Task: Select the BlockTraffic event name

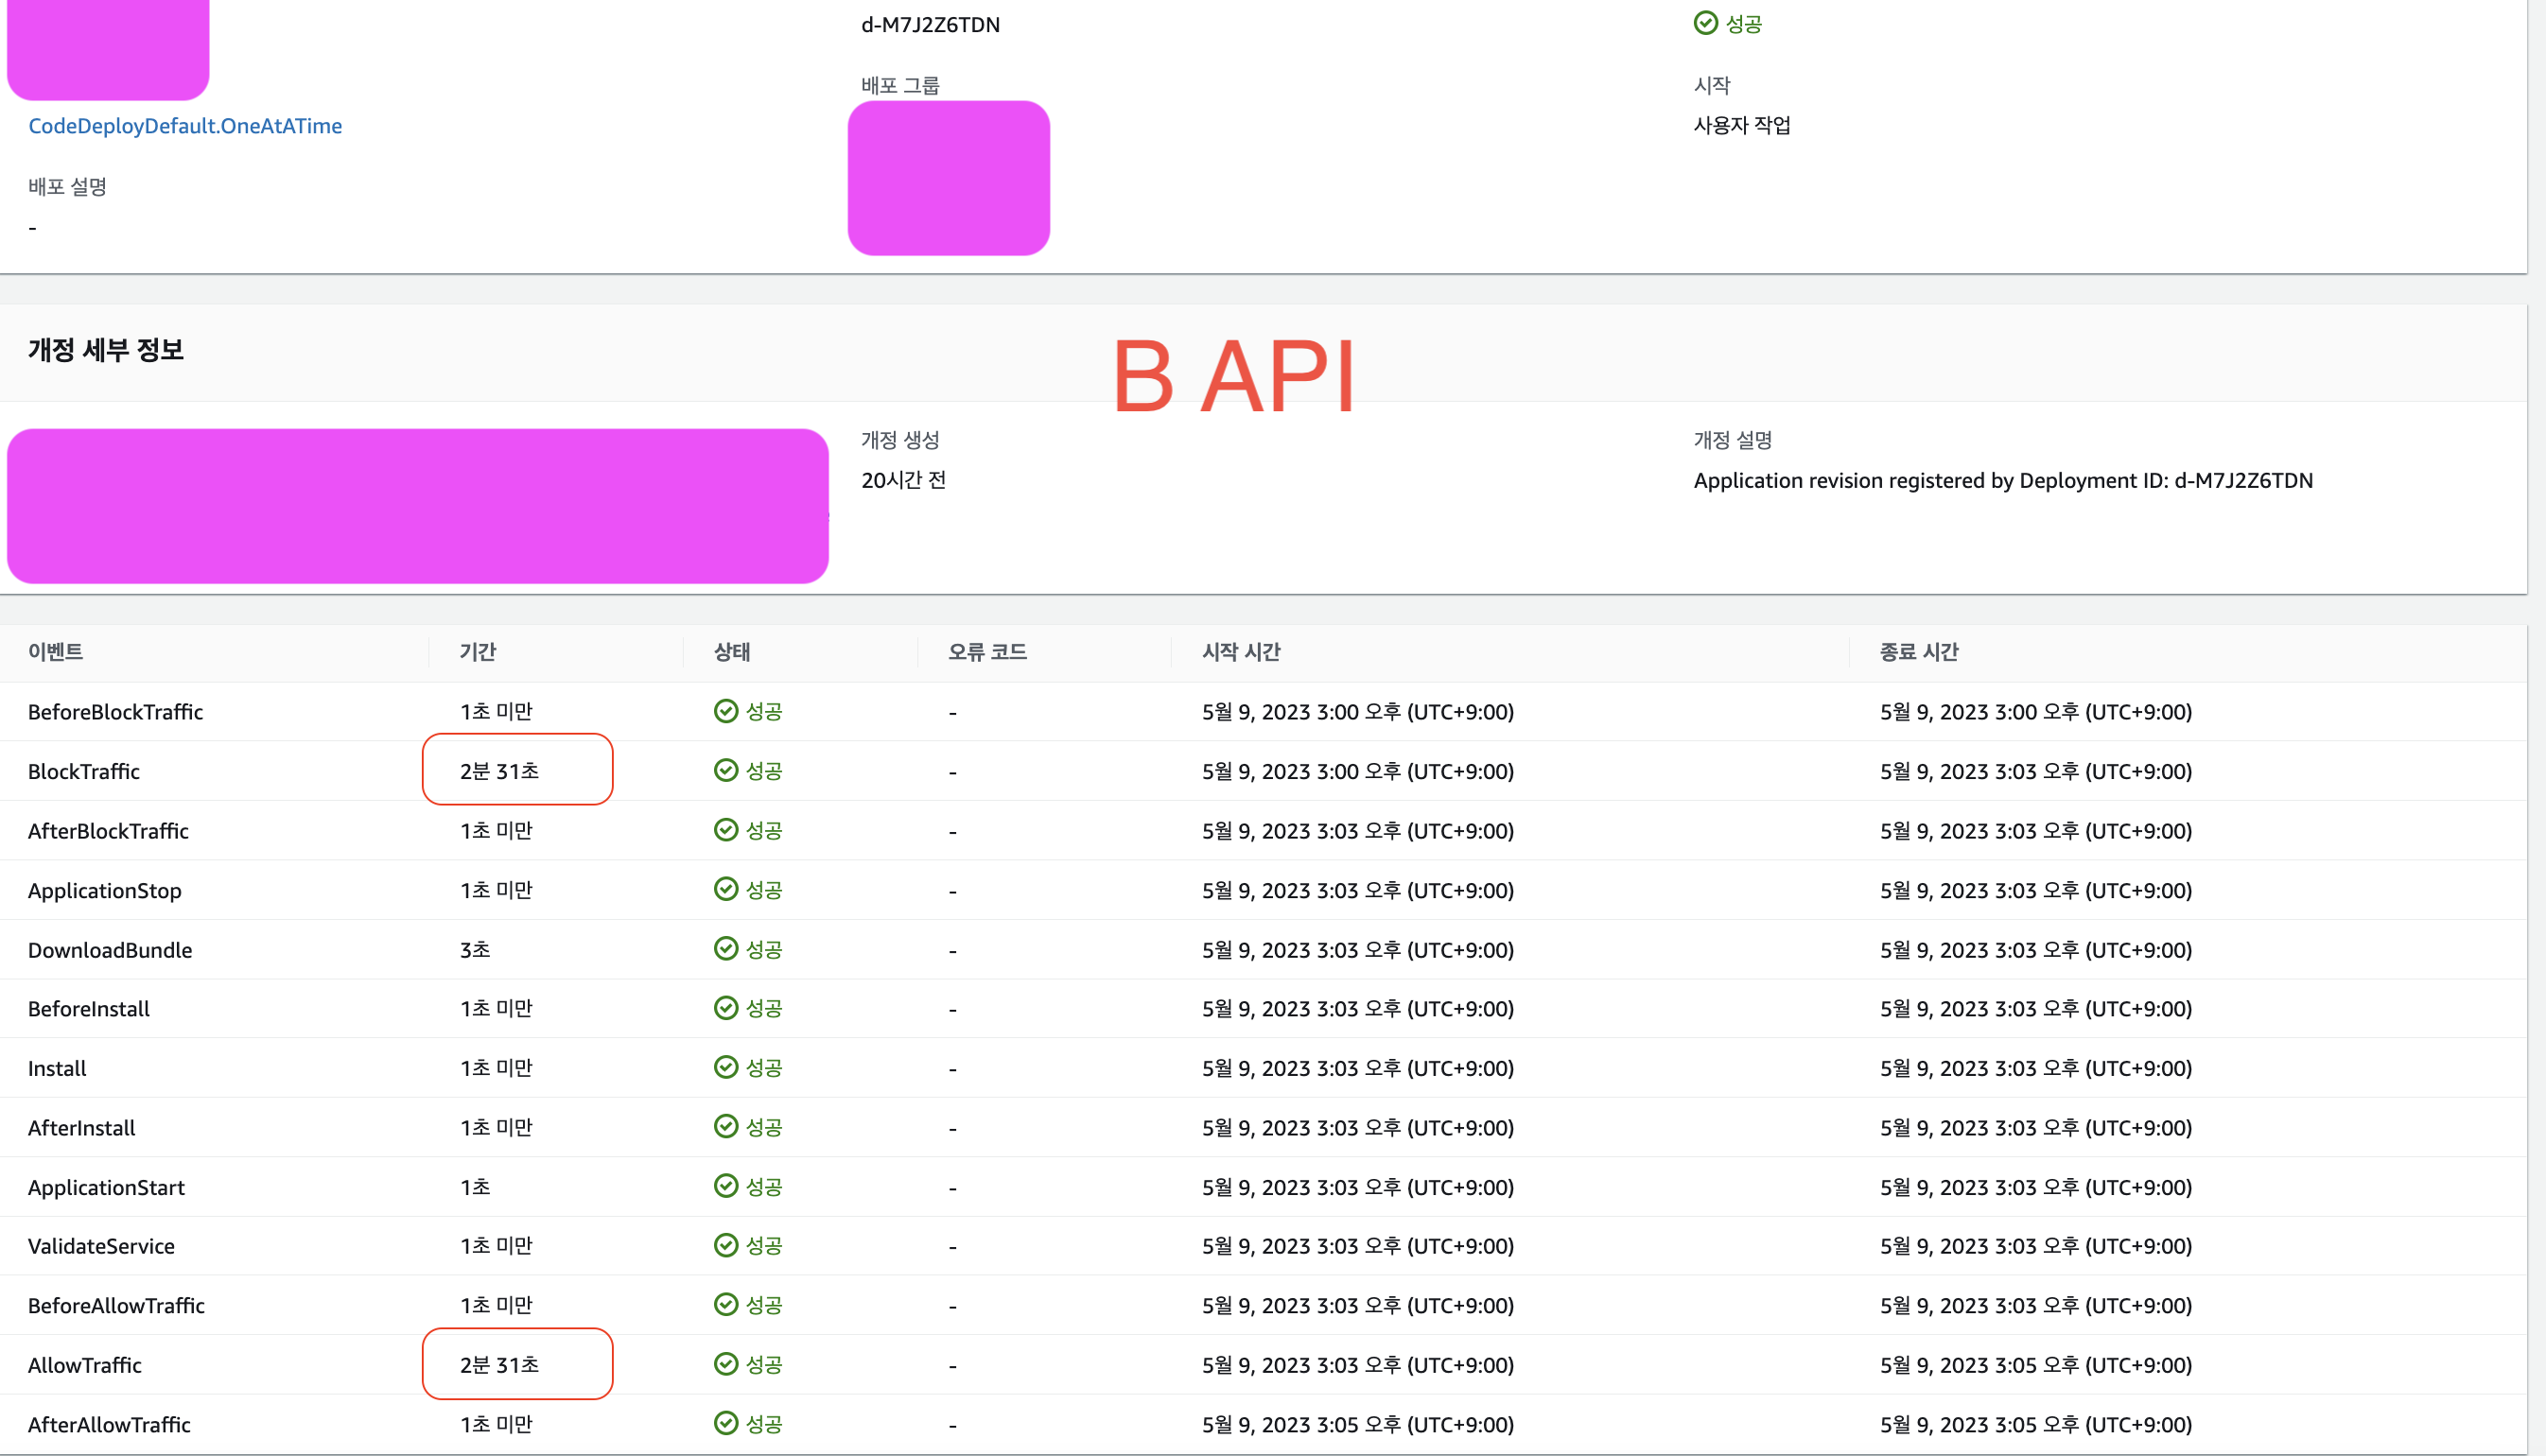Action: [x=84, y=771]
